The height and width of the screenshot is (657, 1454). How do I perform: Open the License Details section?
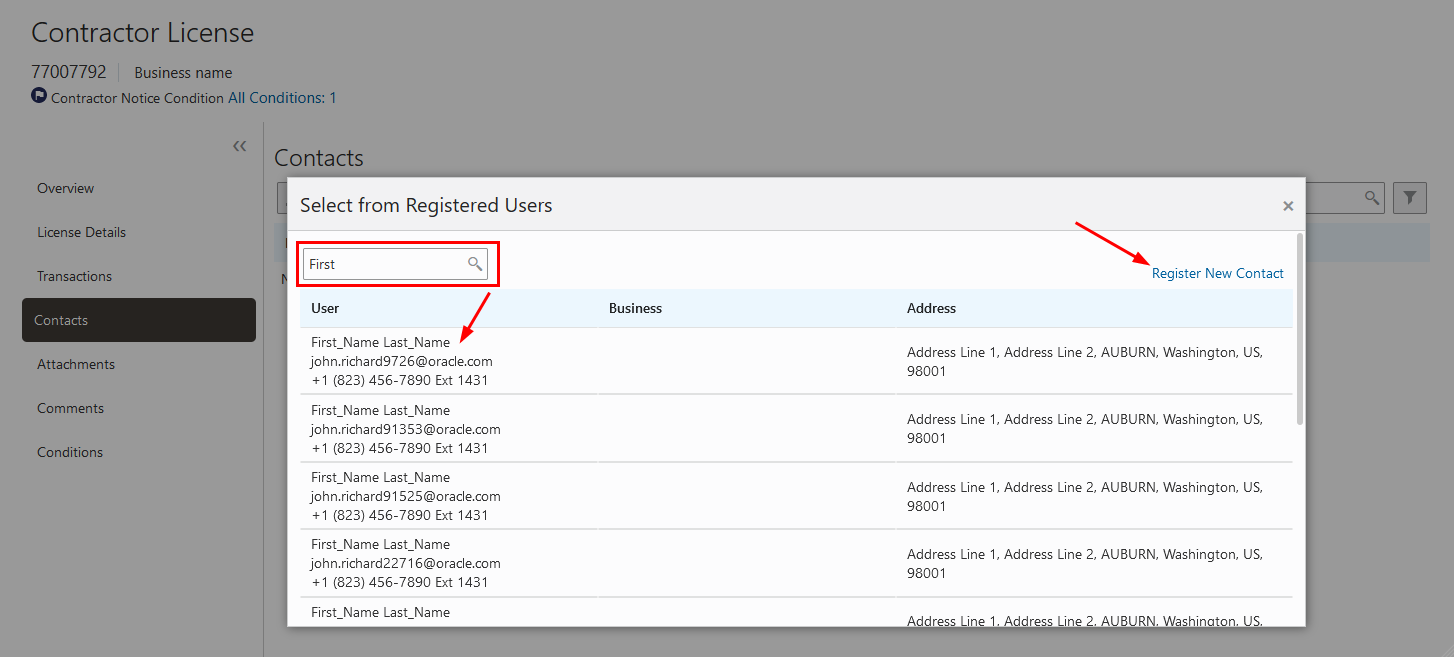pos(82,232)
